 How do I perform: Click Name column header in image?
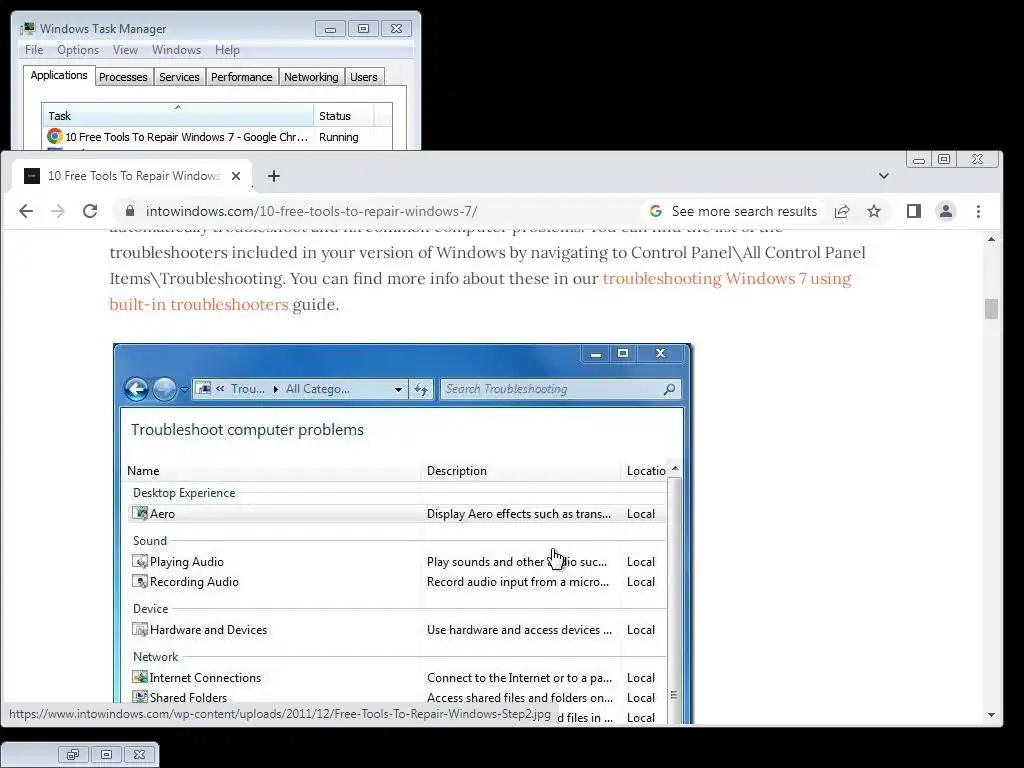tap(143, 471)
